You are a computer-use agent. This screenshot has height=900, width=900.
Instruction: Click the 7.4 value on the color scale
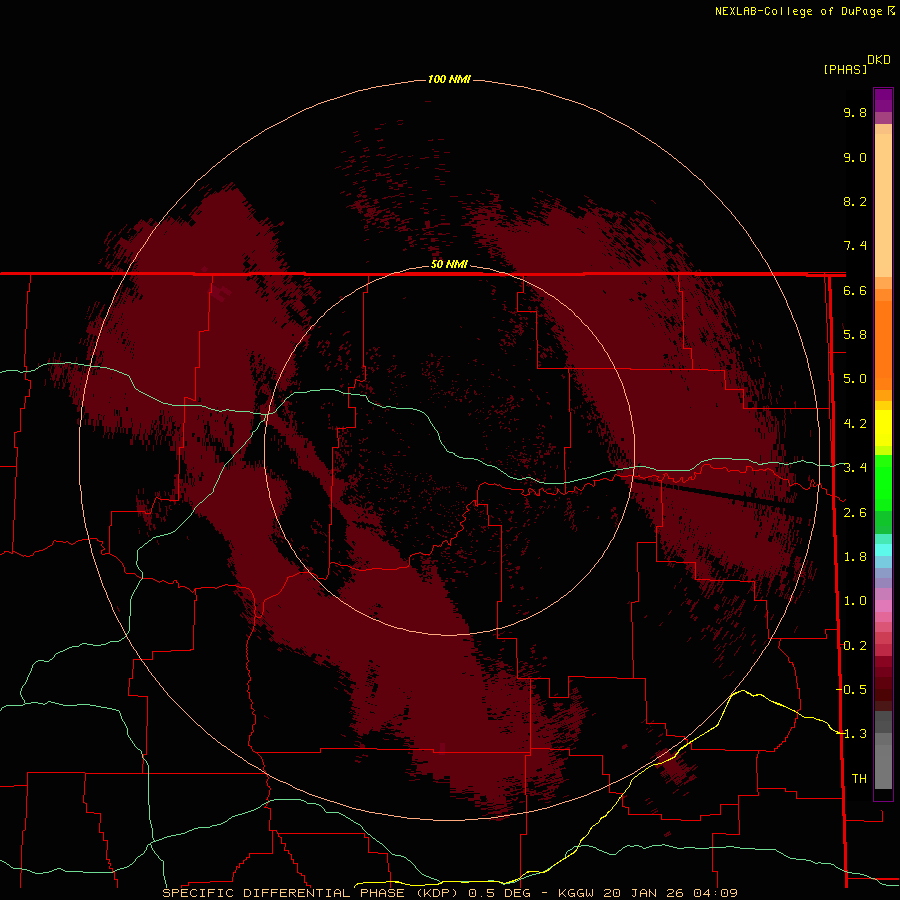[x=855, y=246]
